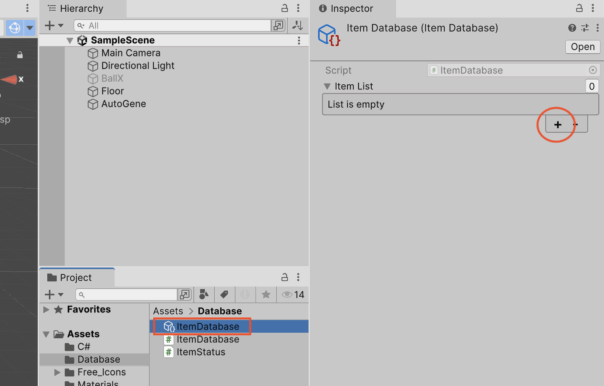This screenshot has height=386, width=604.
Task: Open Hierarchy panel options menu
Action: (x=298, y=8)
